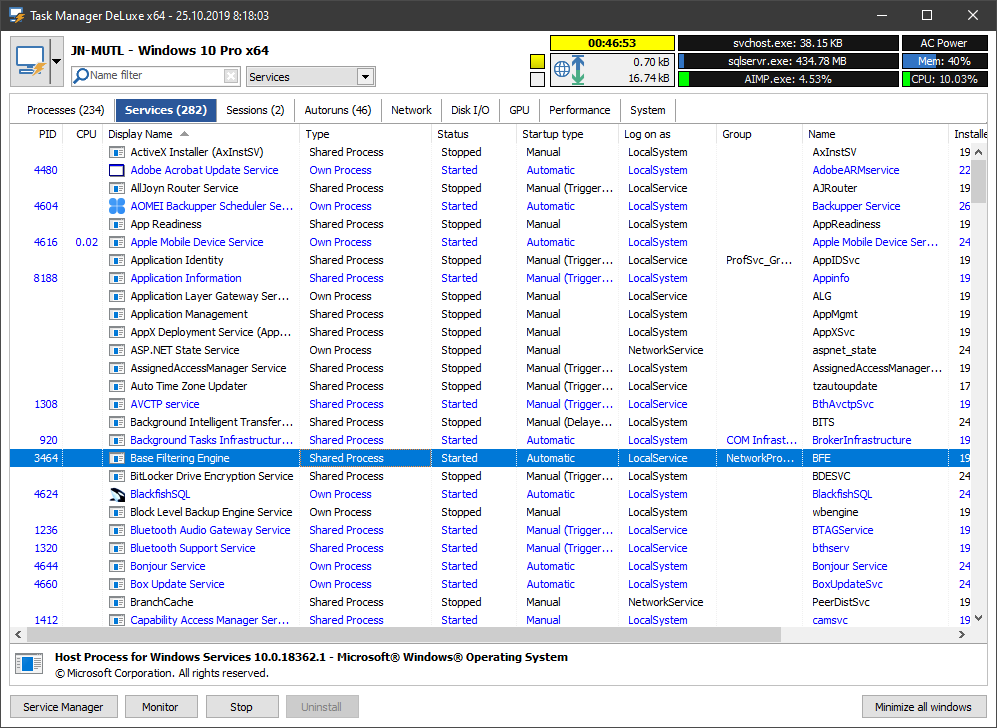Click the Mem: 40% usage meter
Viewport: 997px width, 728px height.
(x=945, y=61)
